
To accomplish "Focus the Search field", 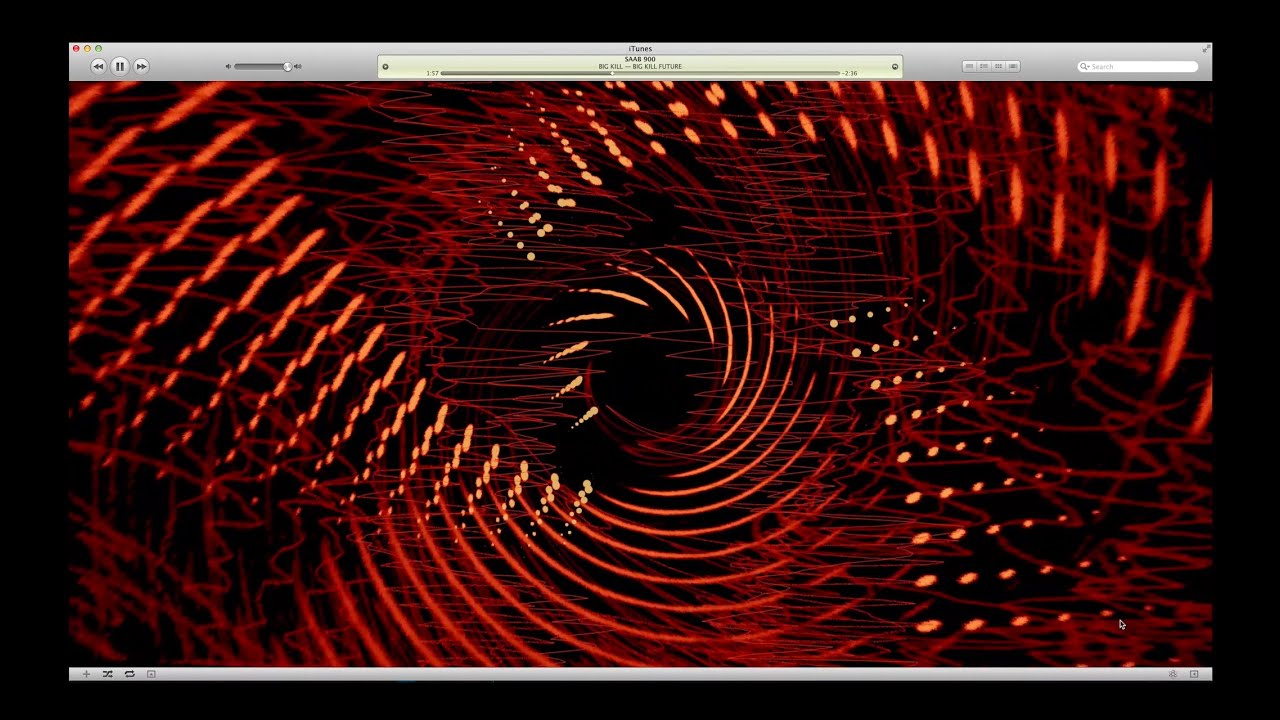I will click(1138, 67).
